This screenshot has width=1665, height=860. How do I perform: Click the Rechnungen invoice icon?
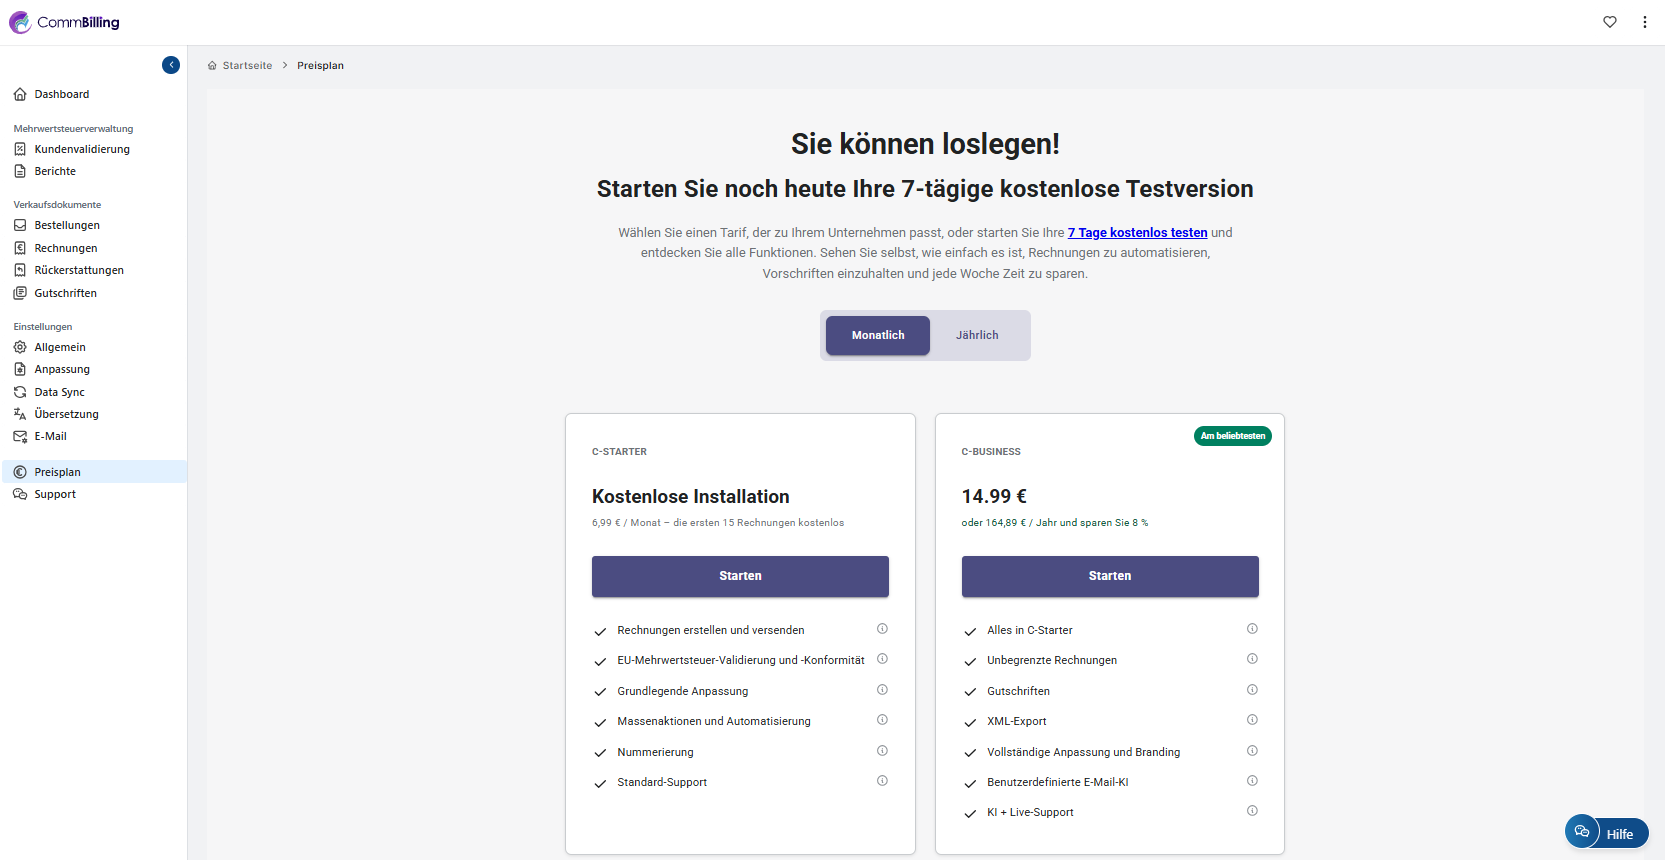(x=20, y=248)
